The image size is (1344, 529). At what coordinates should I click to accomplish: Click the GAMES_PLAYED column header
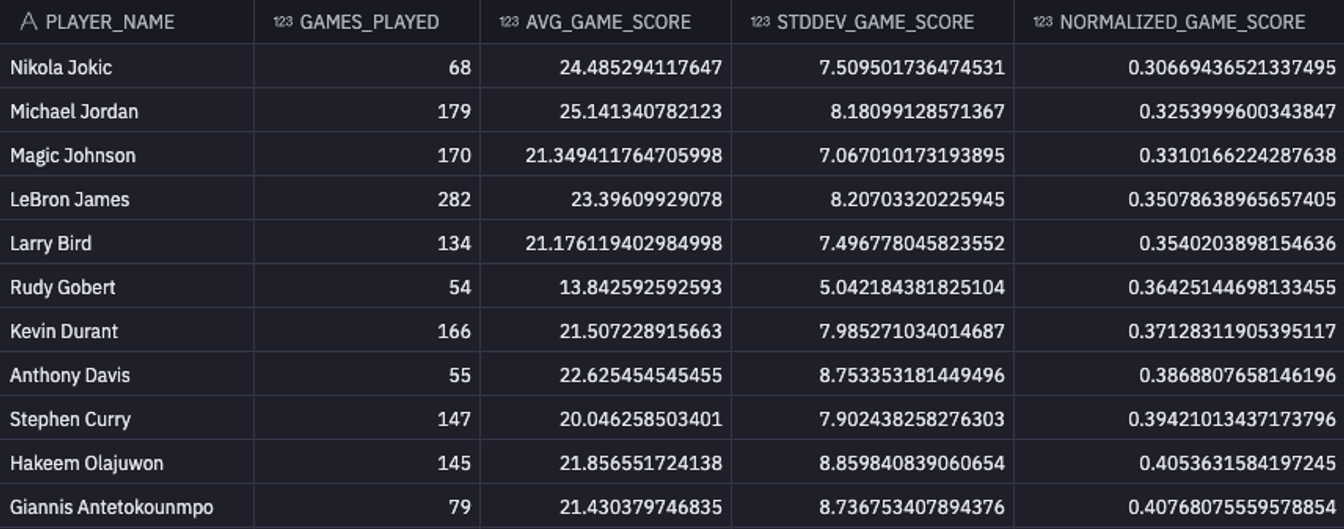point(367,22)
